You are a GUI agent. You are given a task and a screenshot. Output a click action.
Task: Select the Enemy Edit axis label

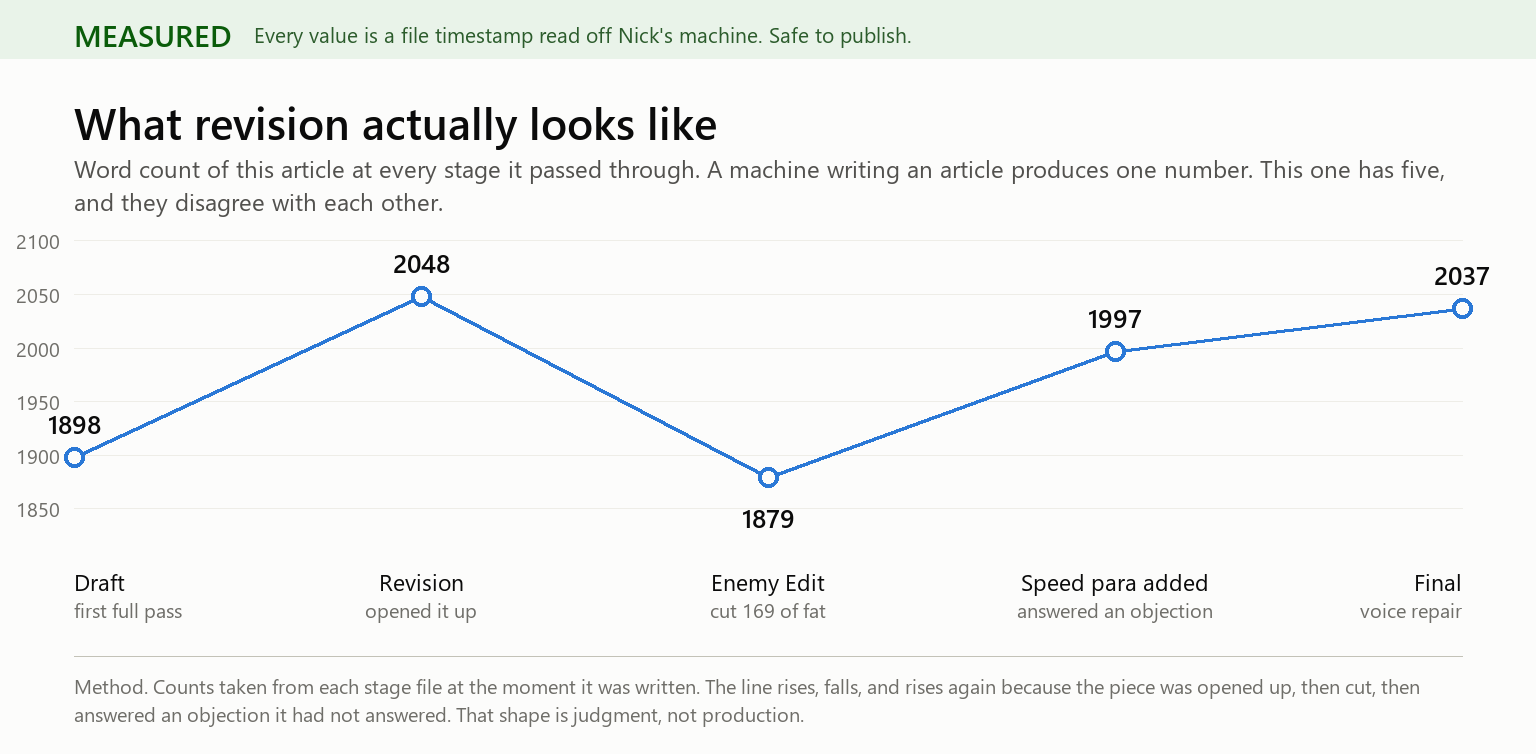click(x=768, y=583)
